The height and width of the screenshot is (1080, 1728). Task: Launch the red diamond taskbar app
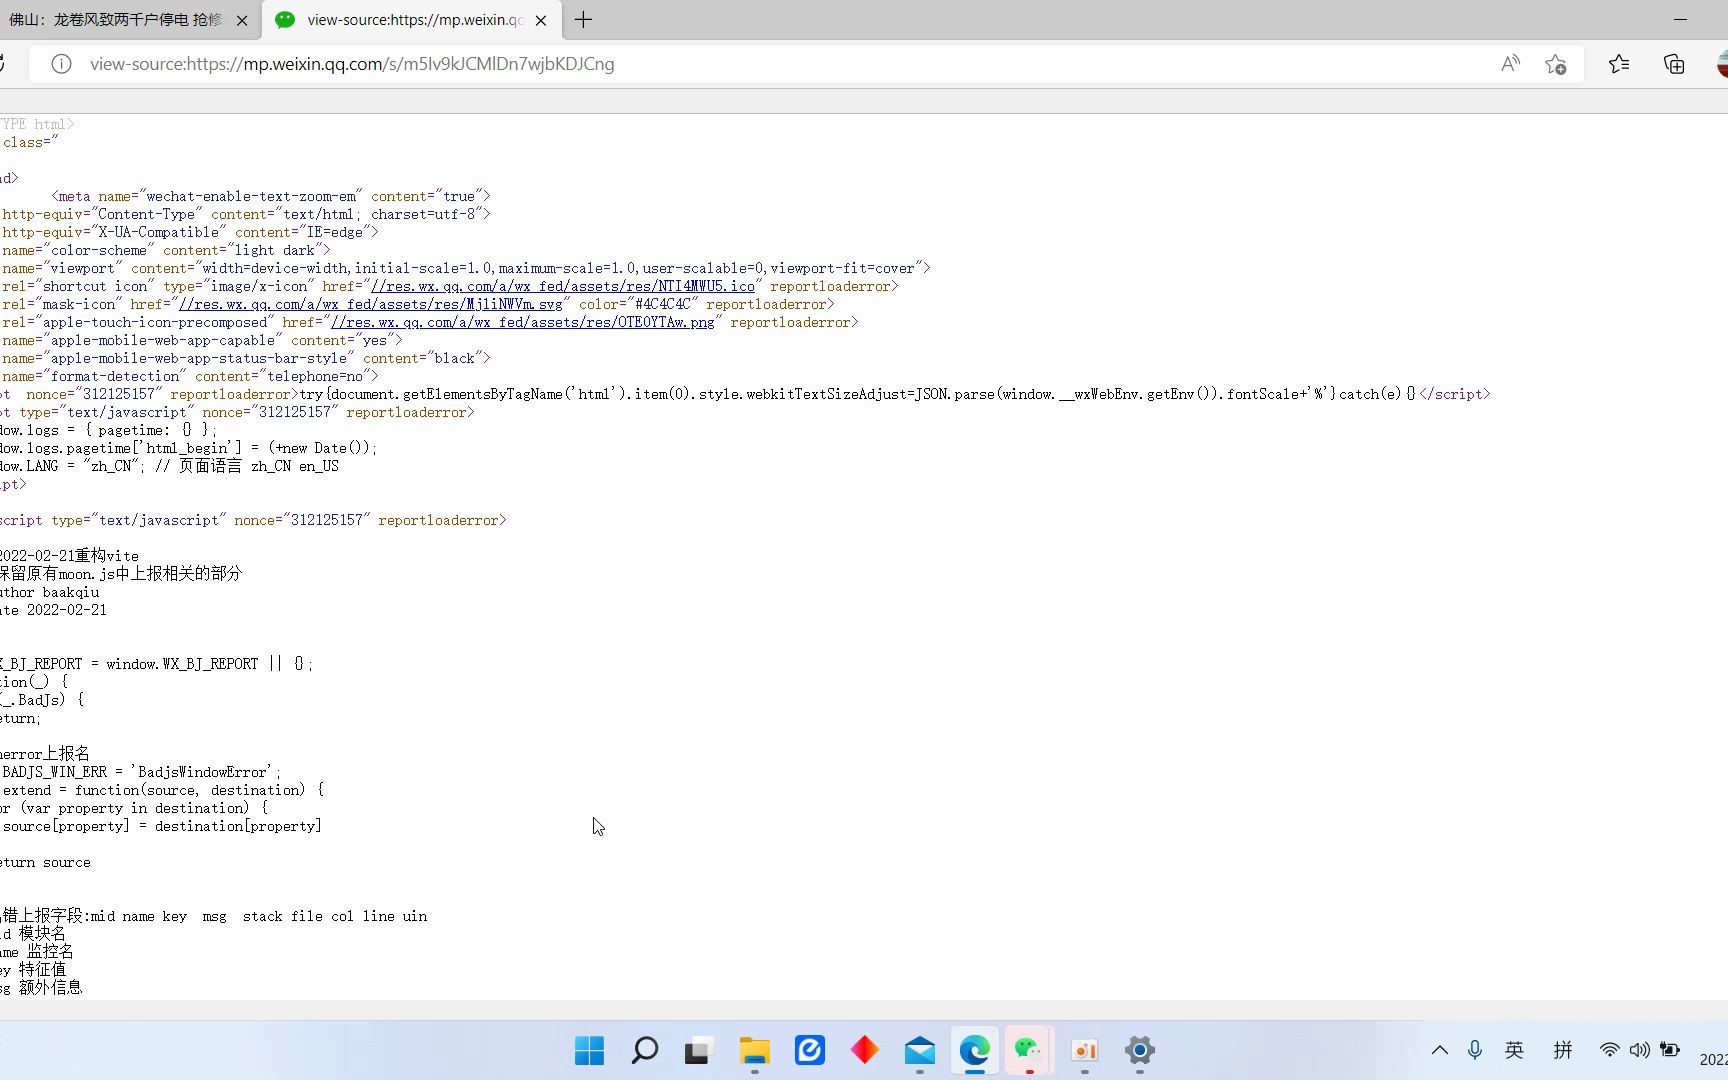[x=864, y=1051]
